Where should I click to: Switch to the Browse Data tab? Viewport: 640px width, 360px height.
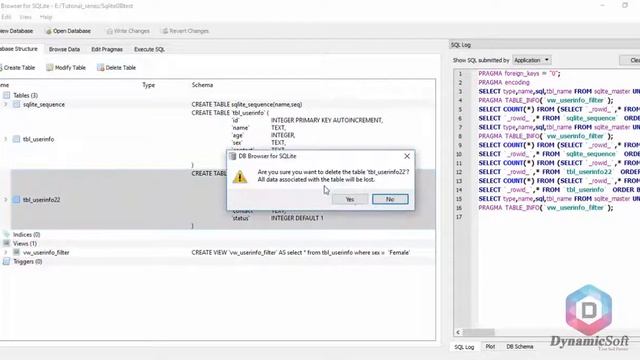click(x=64, y=49)
